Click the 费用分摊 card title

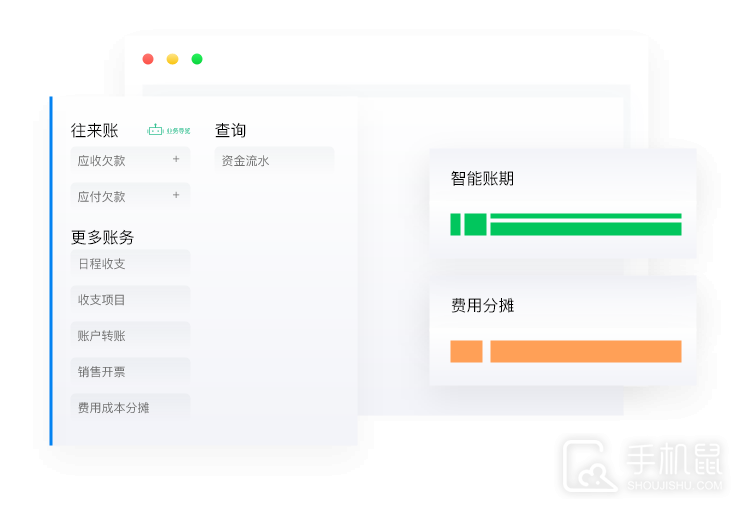click(482, 305)
